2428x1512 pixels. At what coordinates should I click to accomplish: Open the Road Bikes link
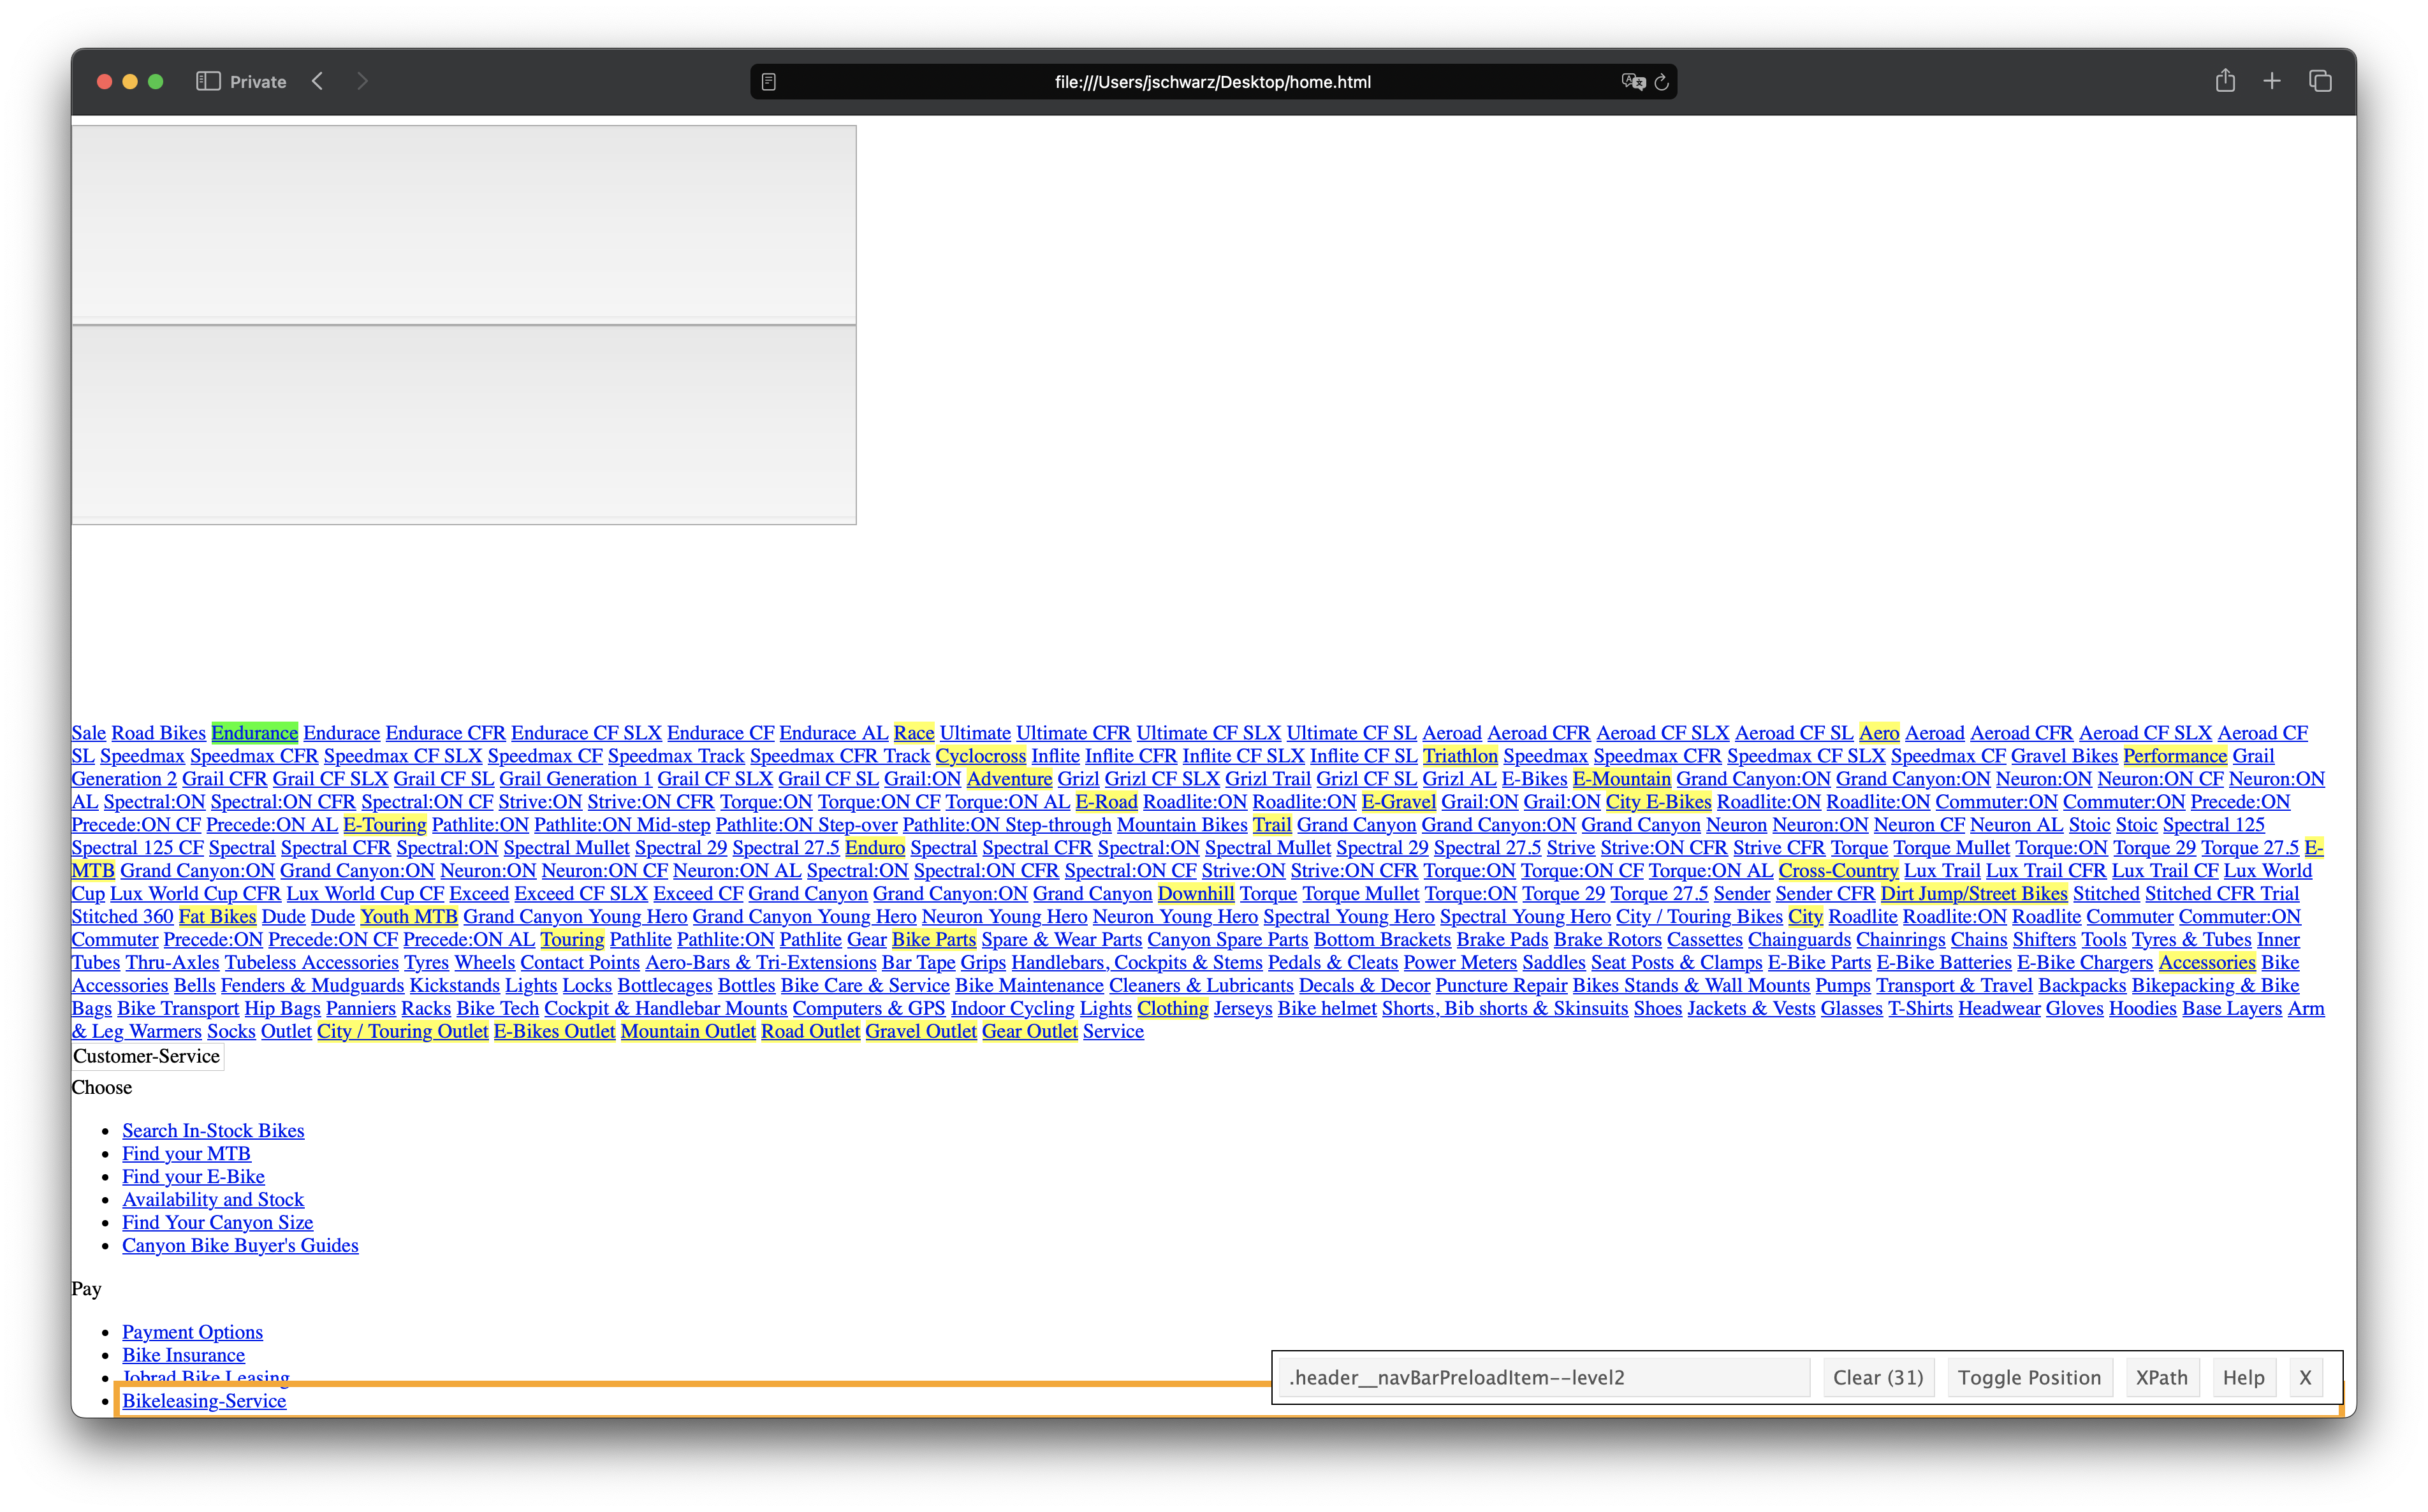(158, 733)
